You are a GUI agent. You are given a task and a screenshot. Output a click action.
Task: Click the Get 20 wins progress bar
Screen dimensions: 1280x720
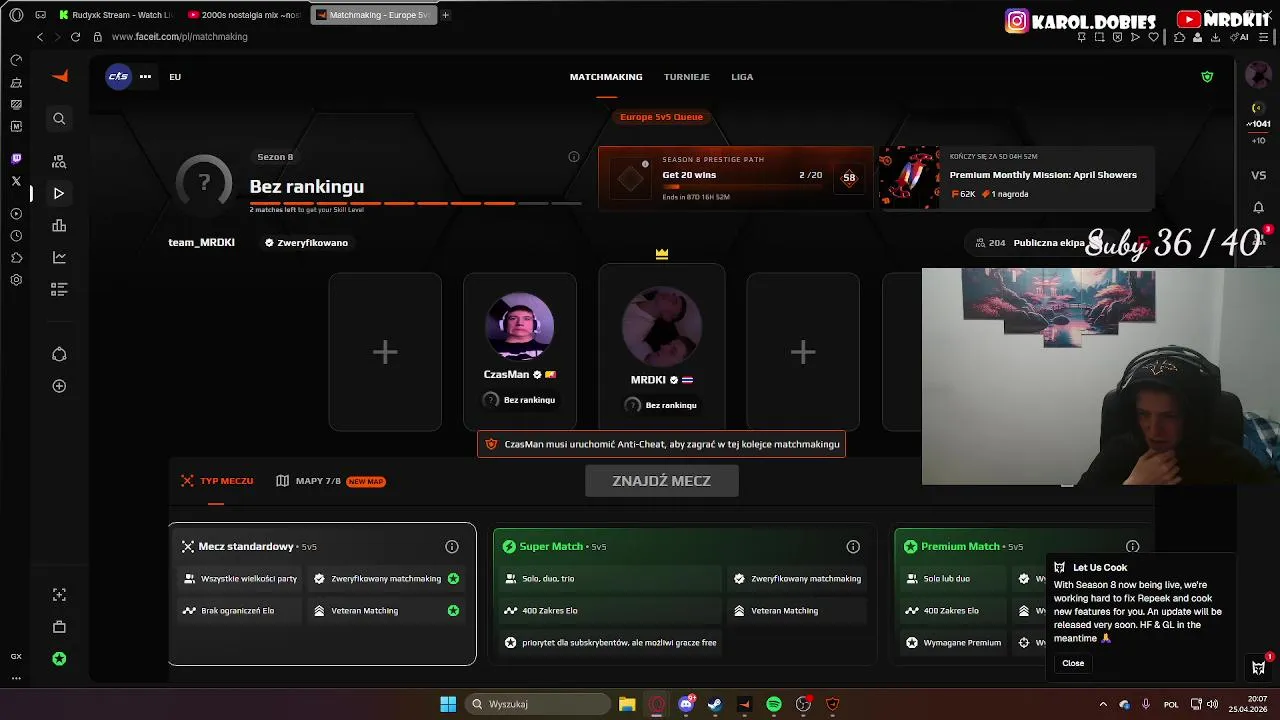pyautogui.click(x=742, y=187)
